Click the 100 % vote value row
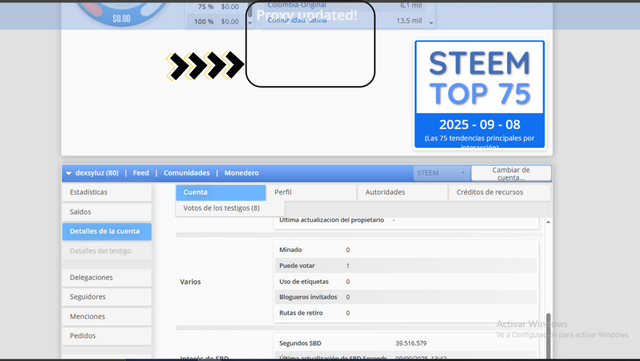The image size is (640, 361). (x=217, y=21)
